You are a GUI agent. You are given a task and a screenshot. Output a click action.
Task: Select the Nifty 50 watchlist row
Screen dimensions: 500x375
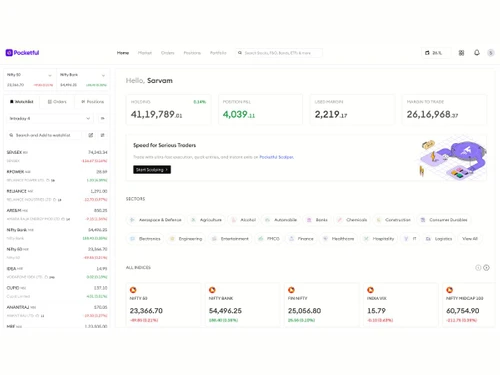tap(57, 253)
